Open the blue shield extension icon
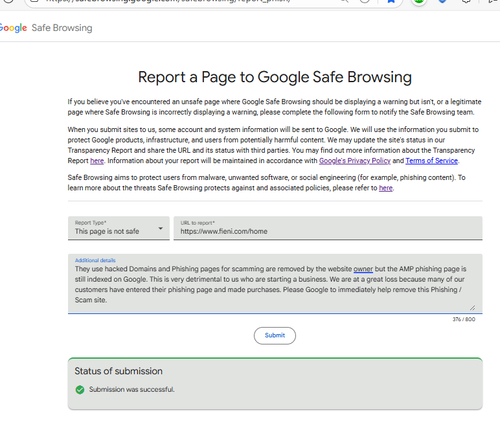 (442, 2)
